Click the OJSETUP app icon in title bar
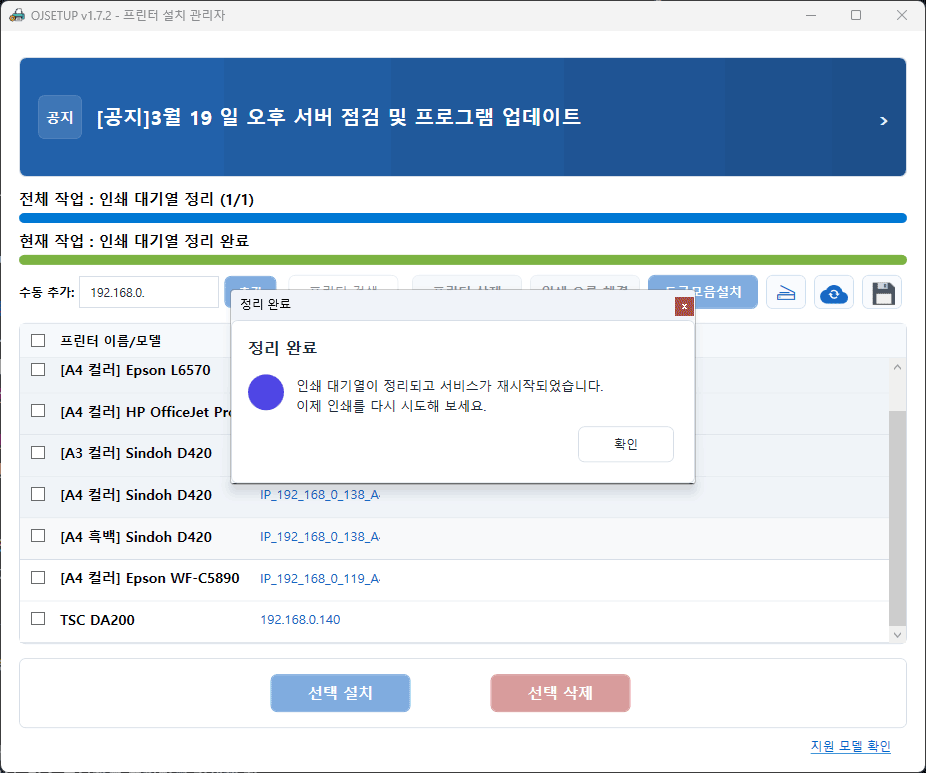This screenshot has width=926, height=773. coord(16,15)
